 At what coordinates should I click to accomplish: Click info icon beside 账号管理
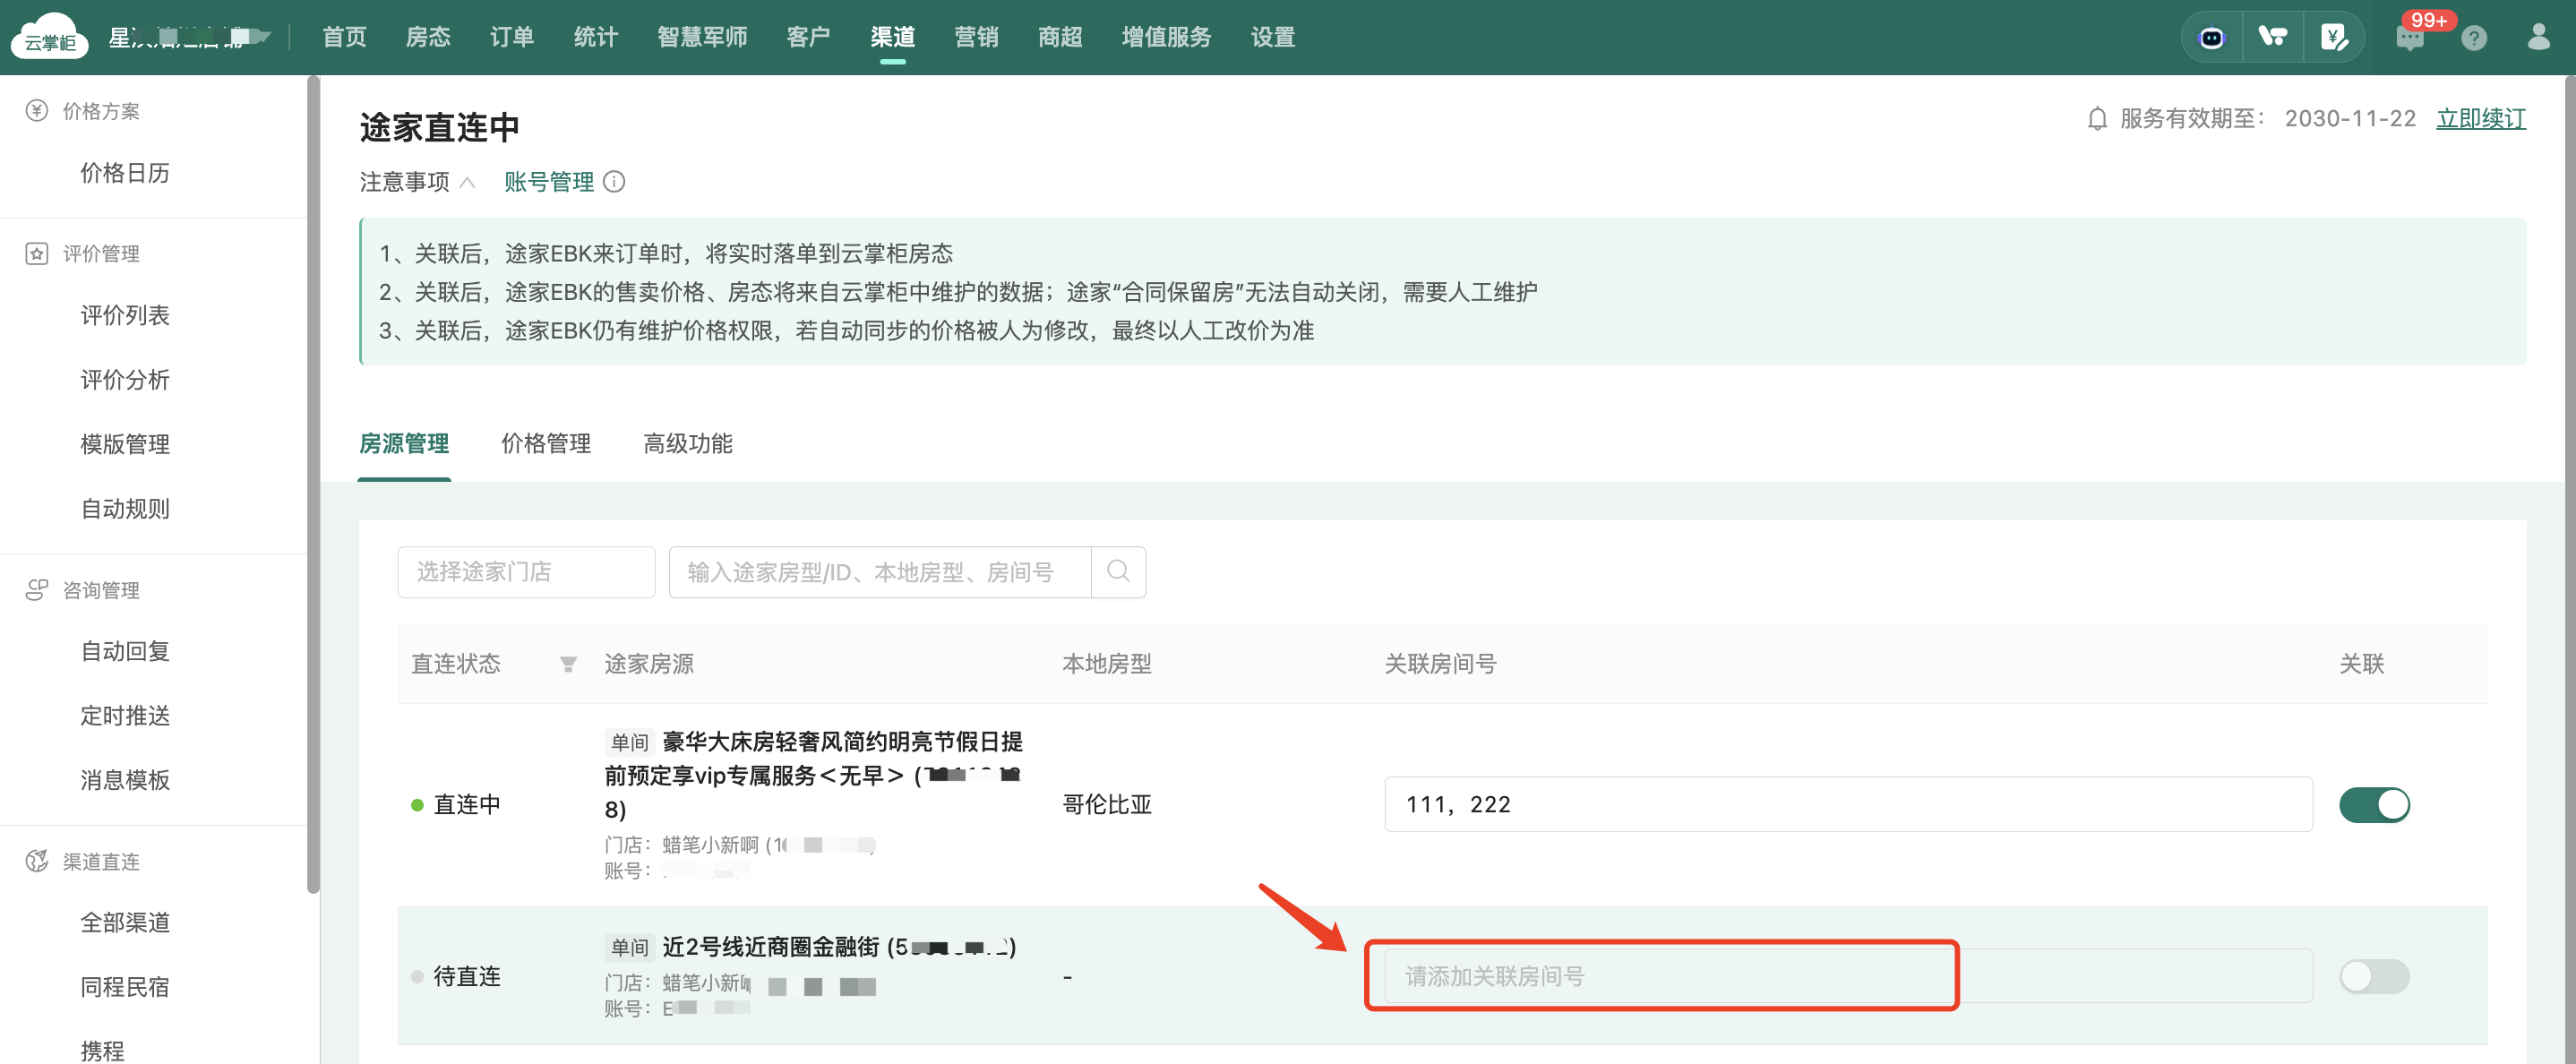point(615,182)
